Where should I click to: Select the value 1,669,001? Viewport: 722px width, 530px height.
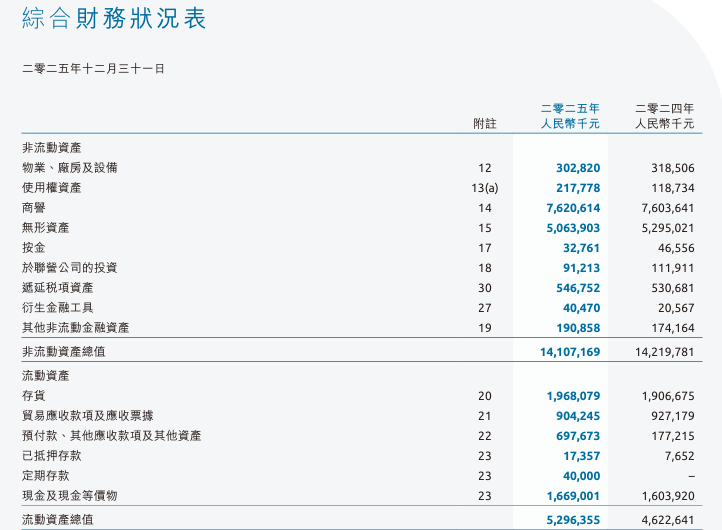click(x=573, y=496)
